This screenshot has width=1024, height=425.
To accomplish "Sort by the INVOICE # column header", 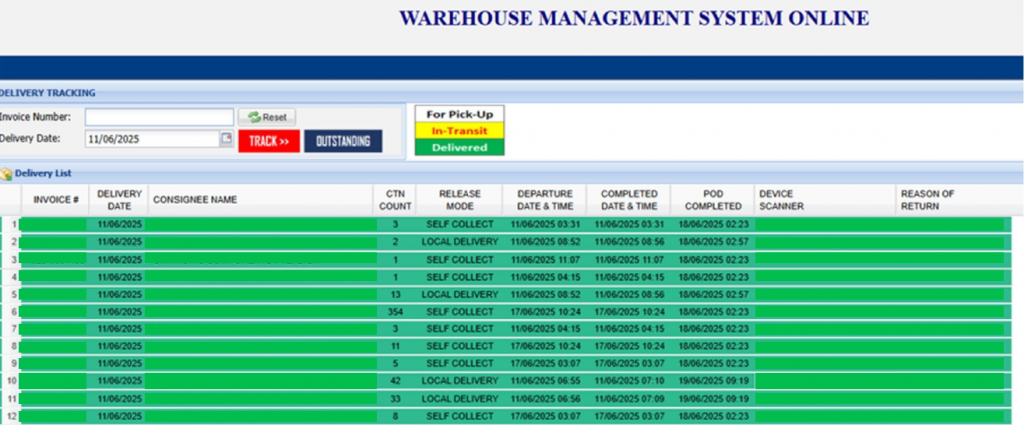I will [x=56, y=200].
